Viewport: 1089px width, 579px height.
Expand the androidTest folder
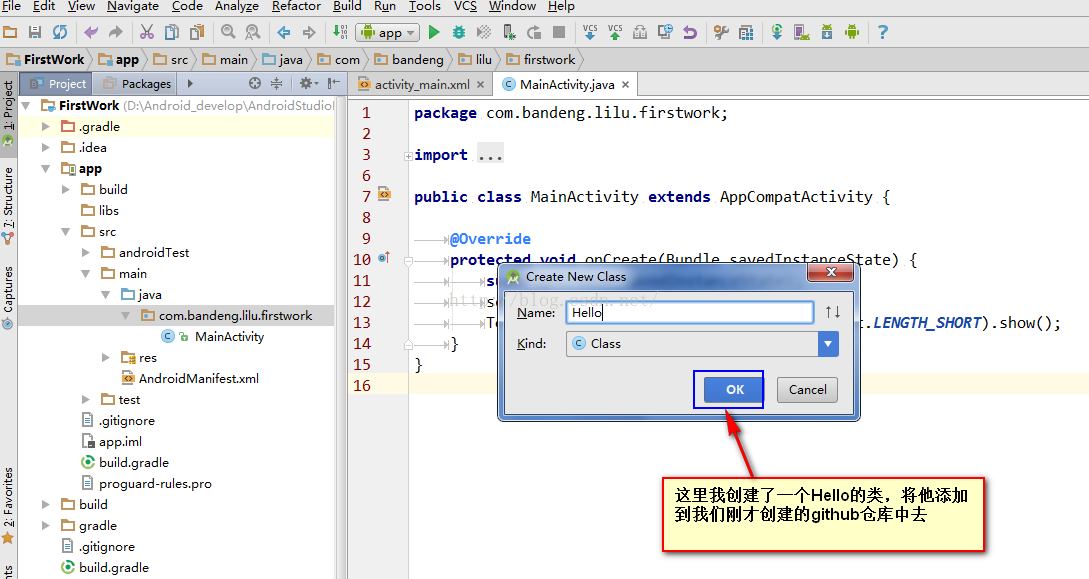click(x=86, y=253)
